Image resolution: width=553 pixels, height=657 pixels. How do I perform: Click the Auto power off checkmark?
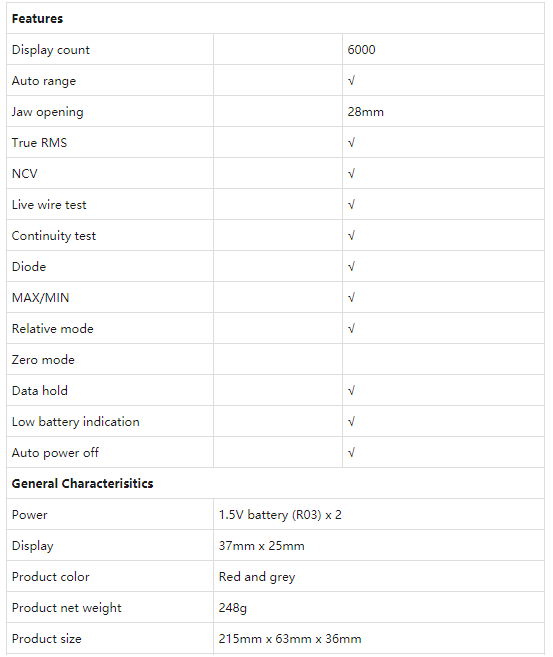coord(351,453)
